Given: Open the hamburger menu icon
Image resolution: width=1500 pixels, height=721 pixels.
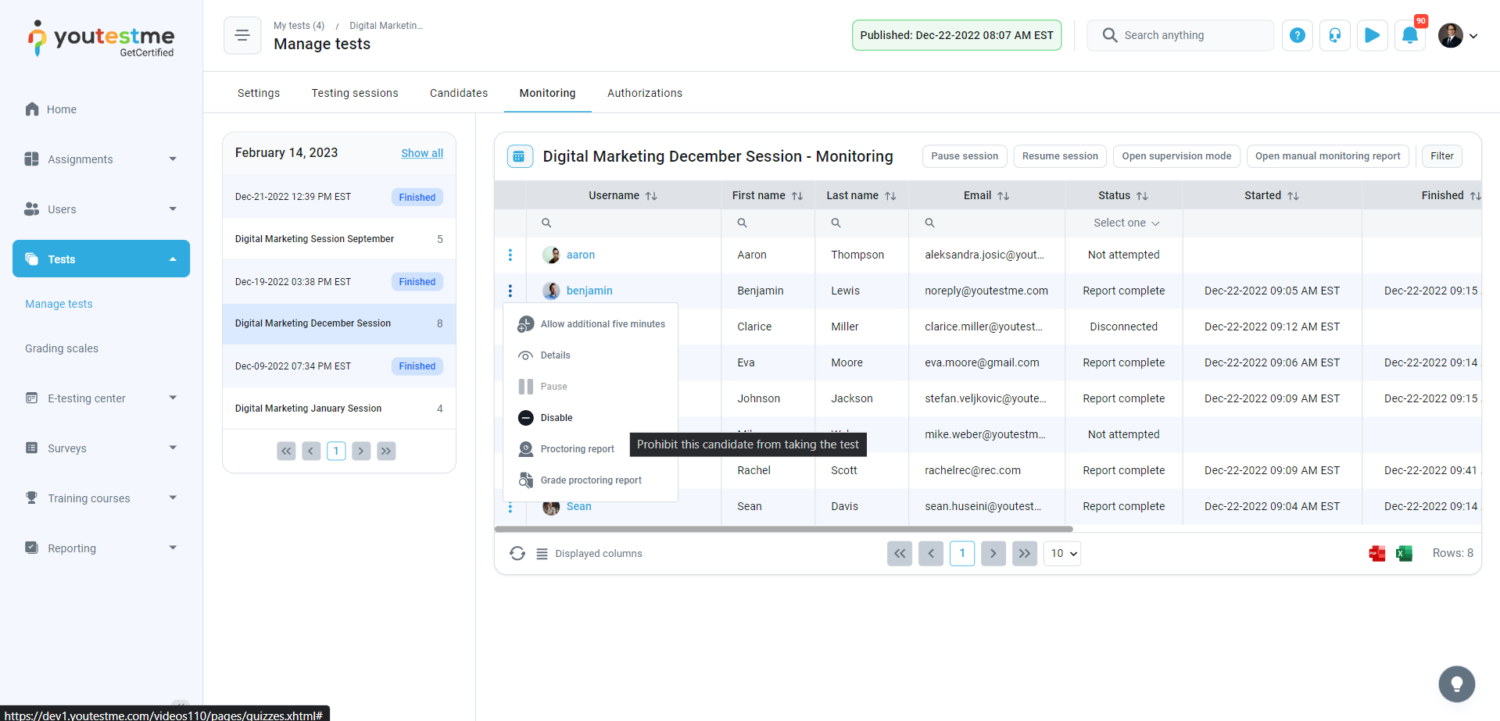Looking at the screenshot, I should [x=241, y=36].
